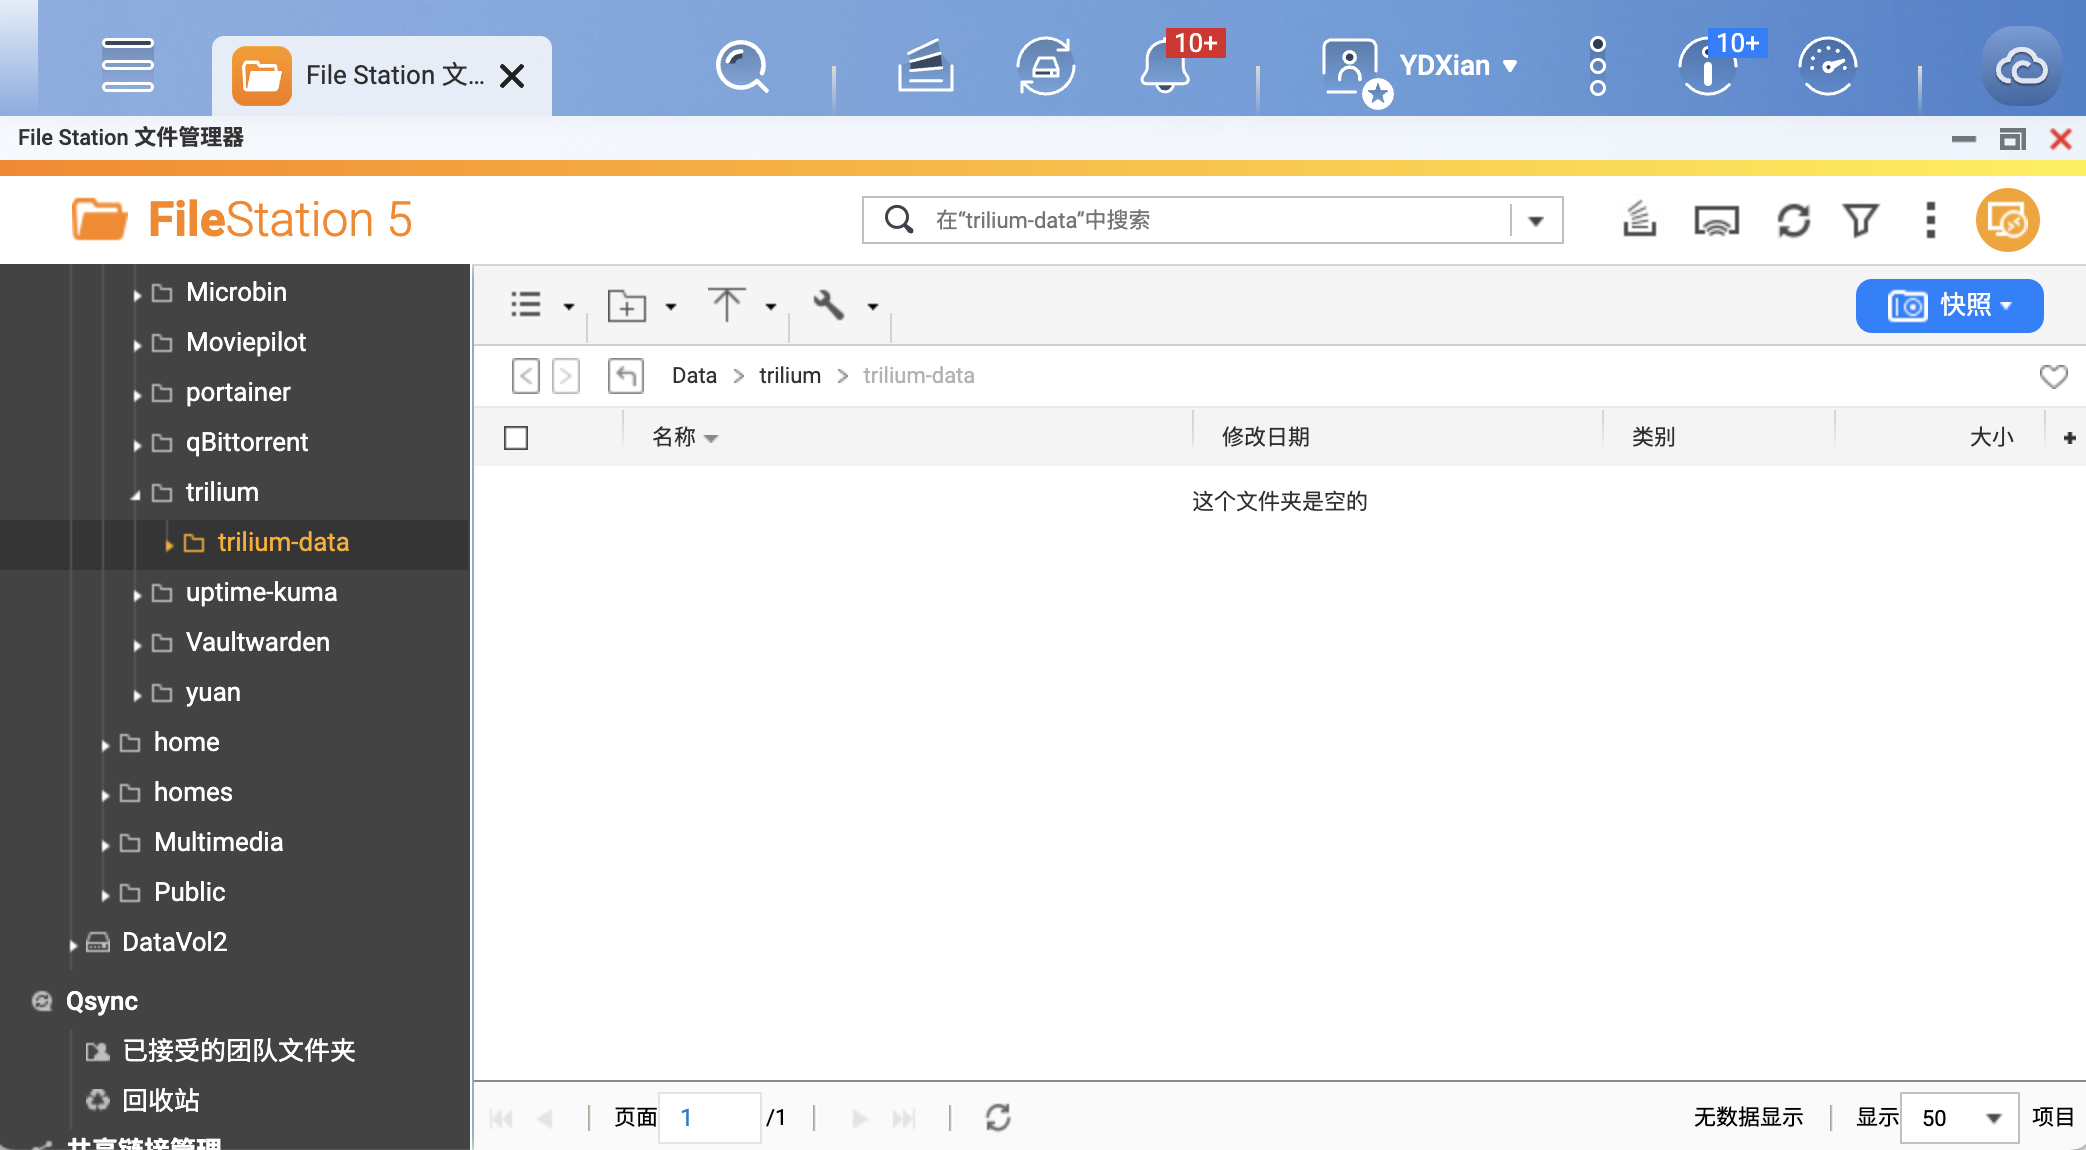2086x1150 pixels.
Task: Sort by the 大小 column header
Action: (x=1991, y=437)
